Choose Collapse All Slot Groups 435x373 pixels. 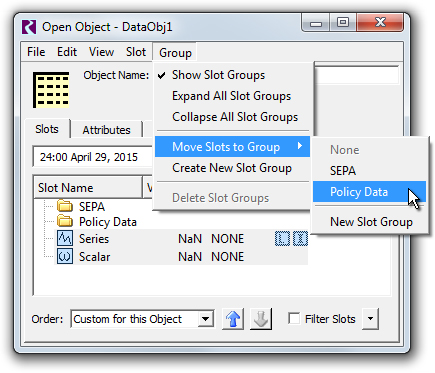232,117
